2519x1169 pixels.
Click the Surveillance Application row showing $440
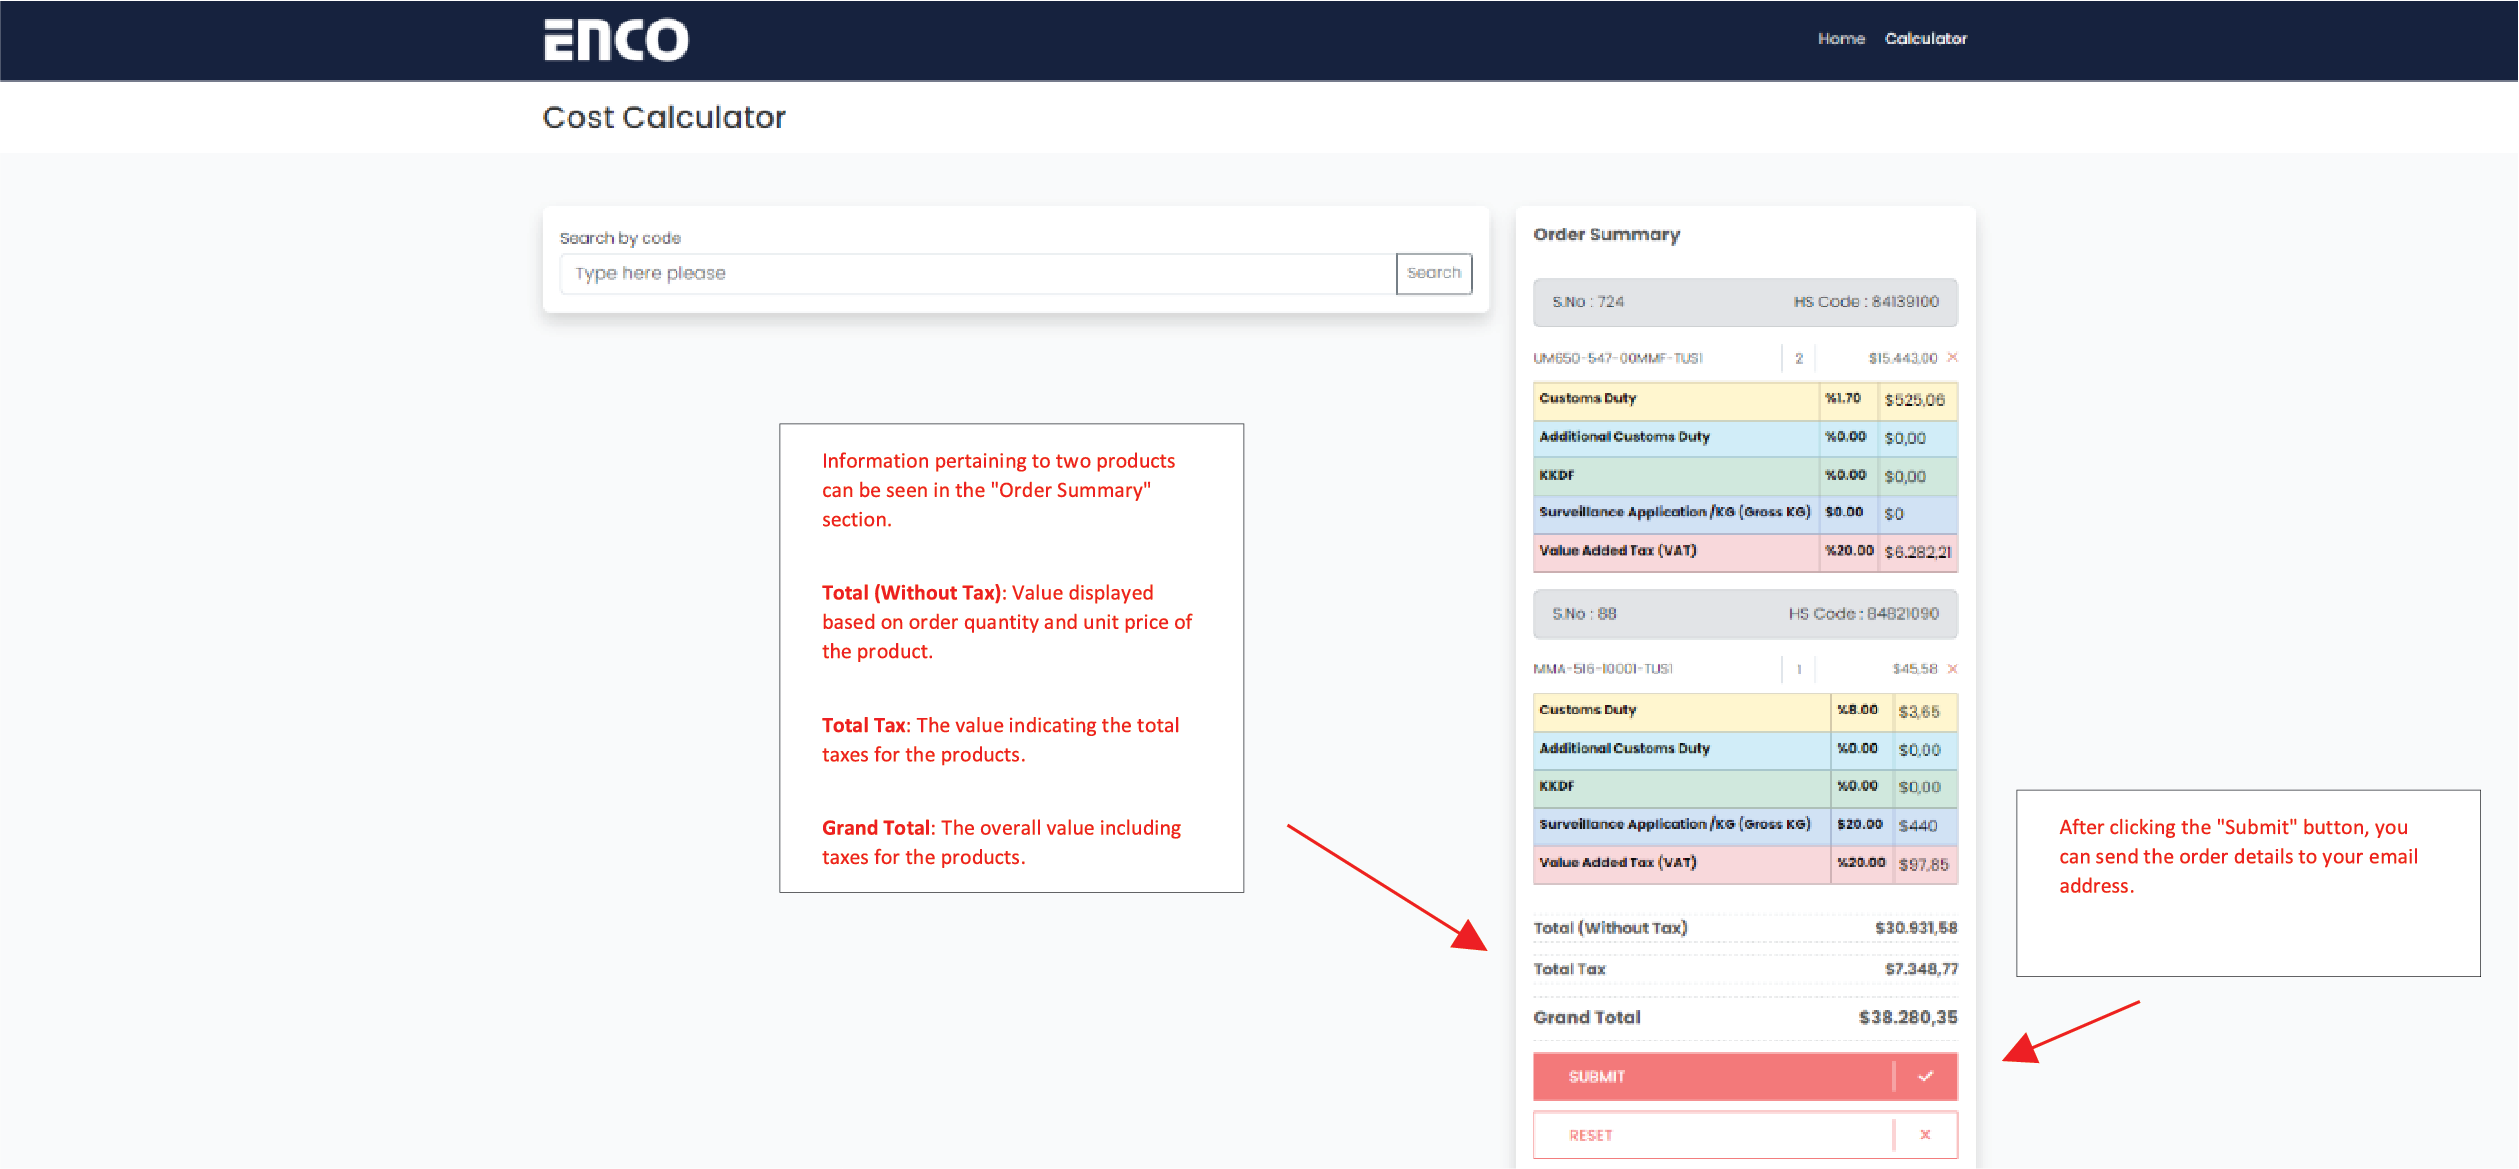1745,825
